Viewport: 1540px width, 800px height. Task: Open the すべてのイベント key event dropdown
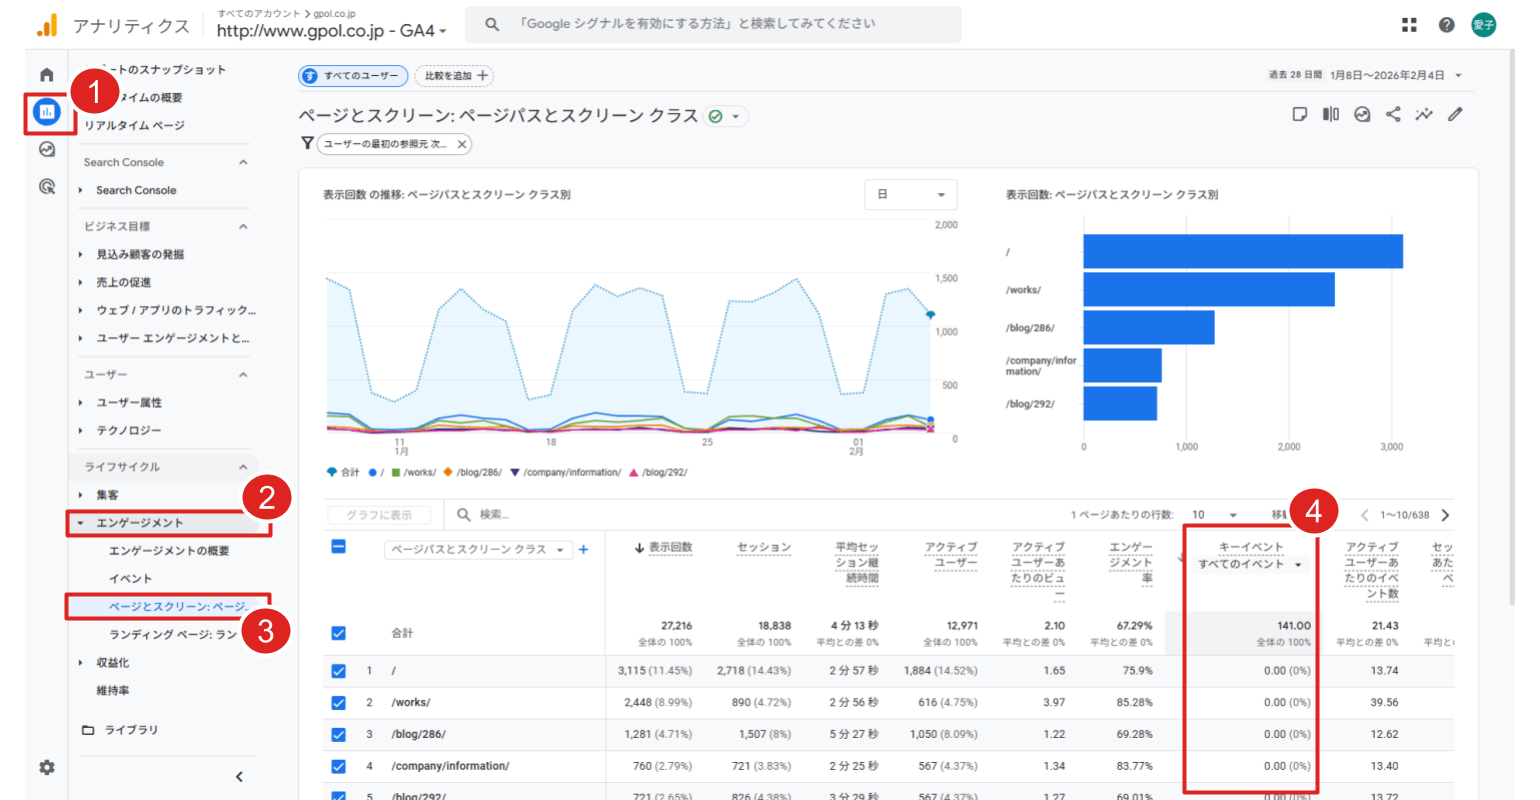coord(1250,565)
